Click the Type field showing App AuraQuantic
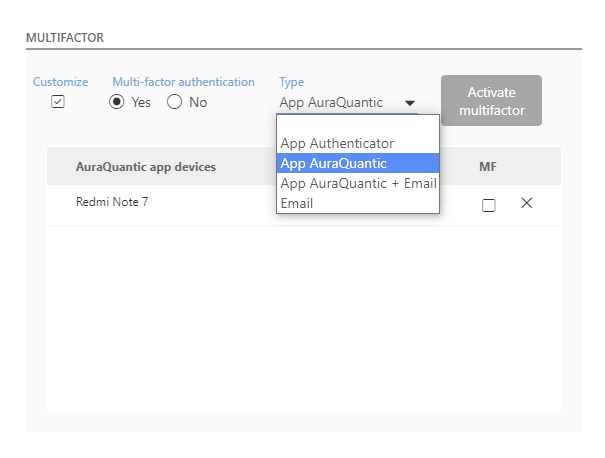The image size is (605, 458). coord(347,103)
